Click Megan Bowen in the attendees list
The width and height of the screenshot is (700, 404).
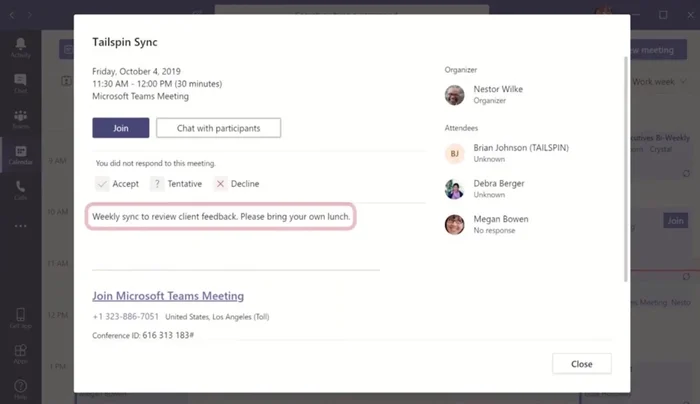(501, 219)
